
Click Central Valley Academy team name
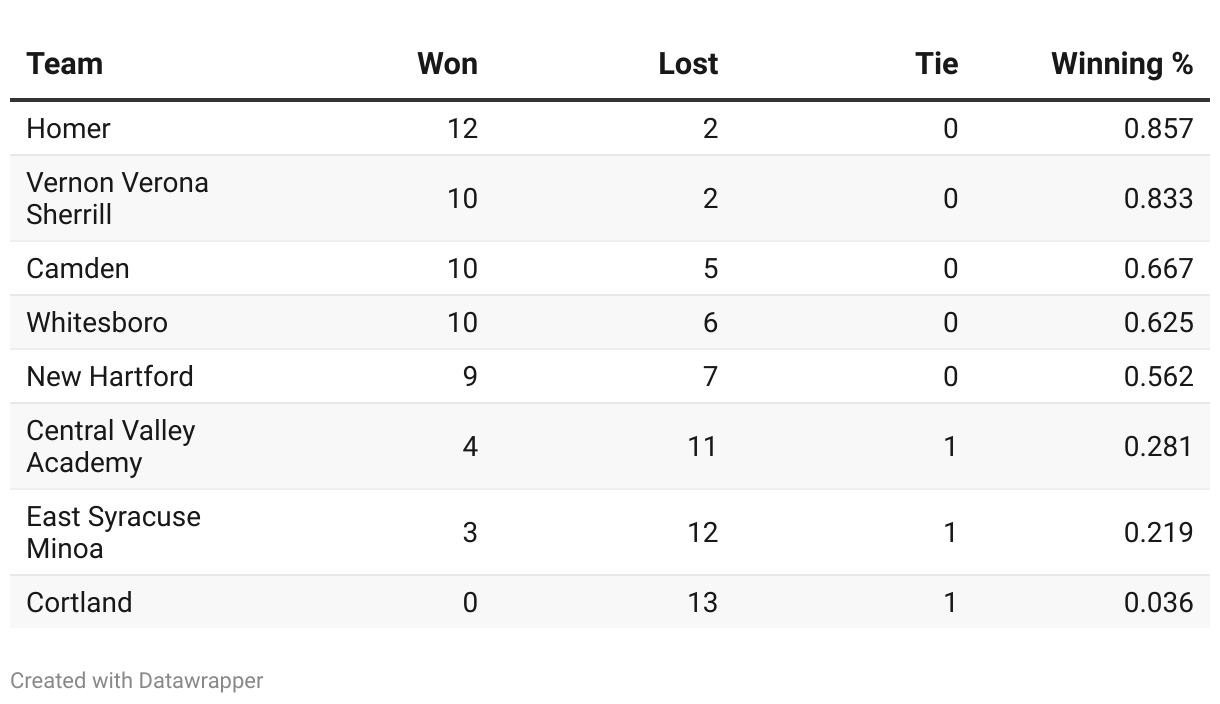click(x=111, y=446)
